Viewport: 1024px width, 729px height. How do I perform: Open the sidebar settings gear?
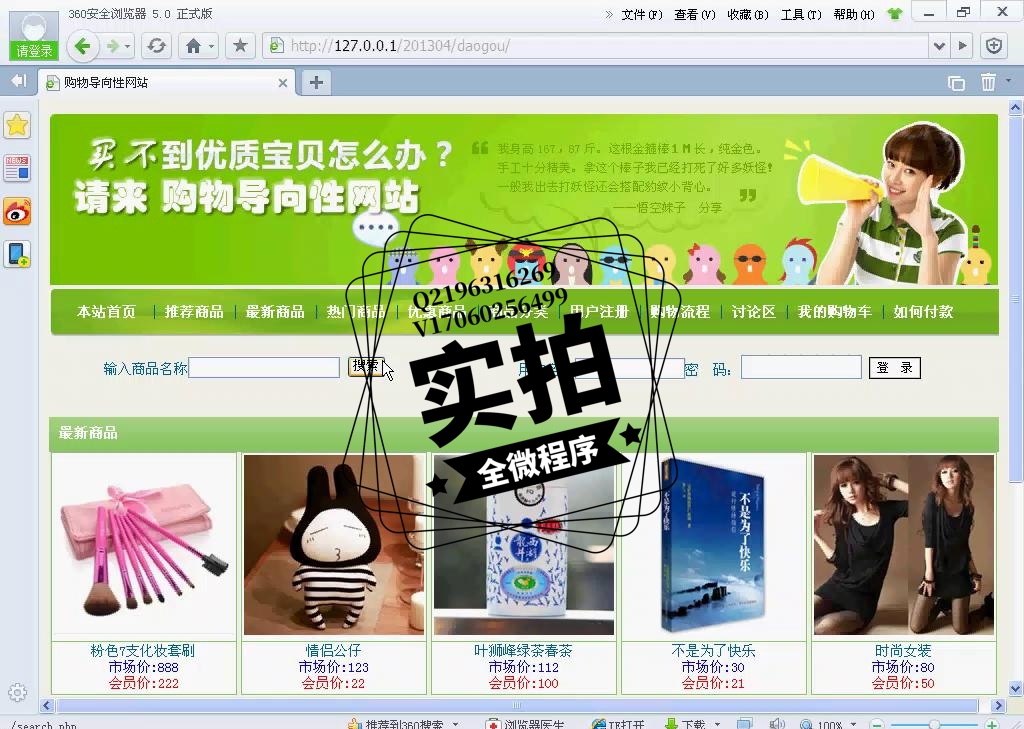18,692
